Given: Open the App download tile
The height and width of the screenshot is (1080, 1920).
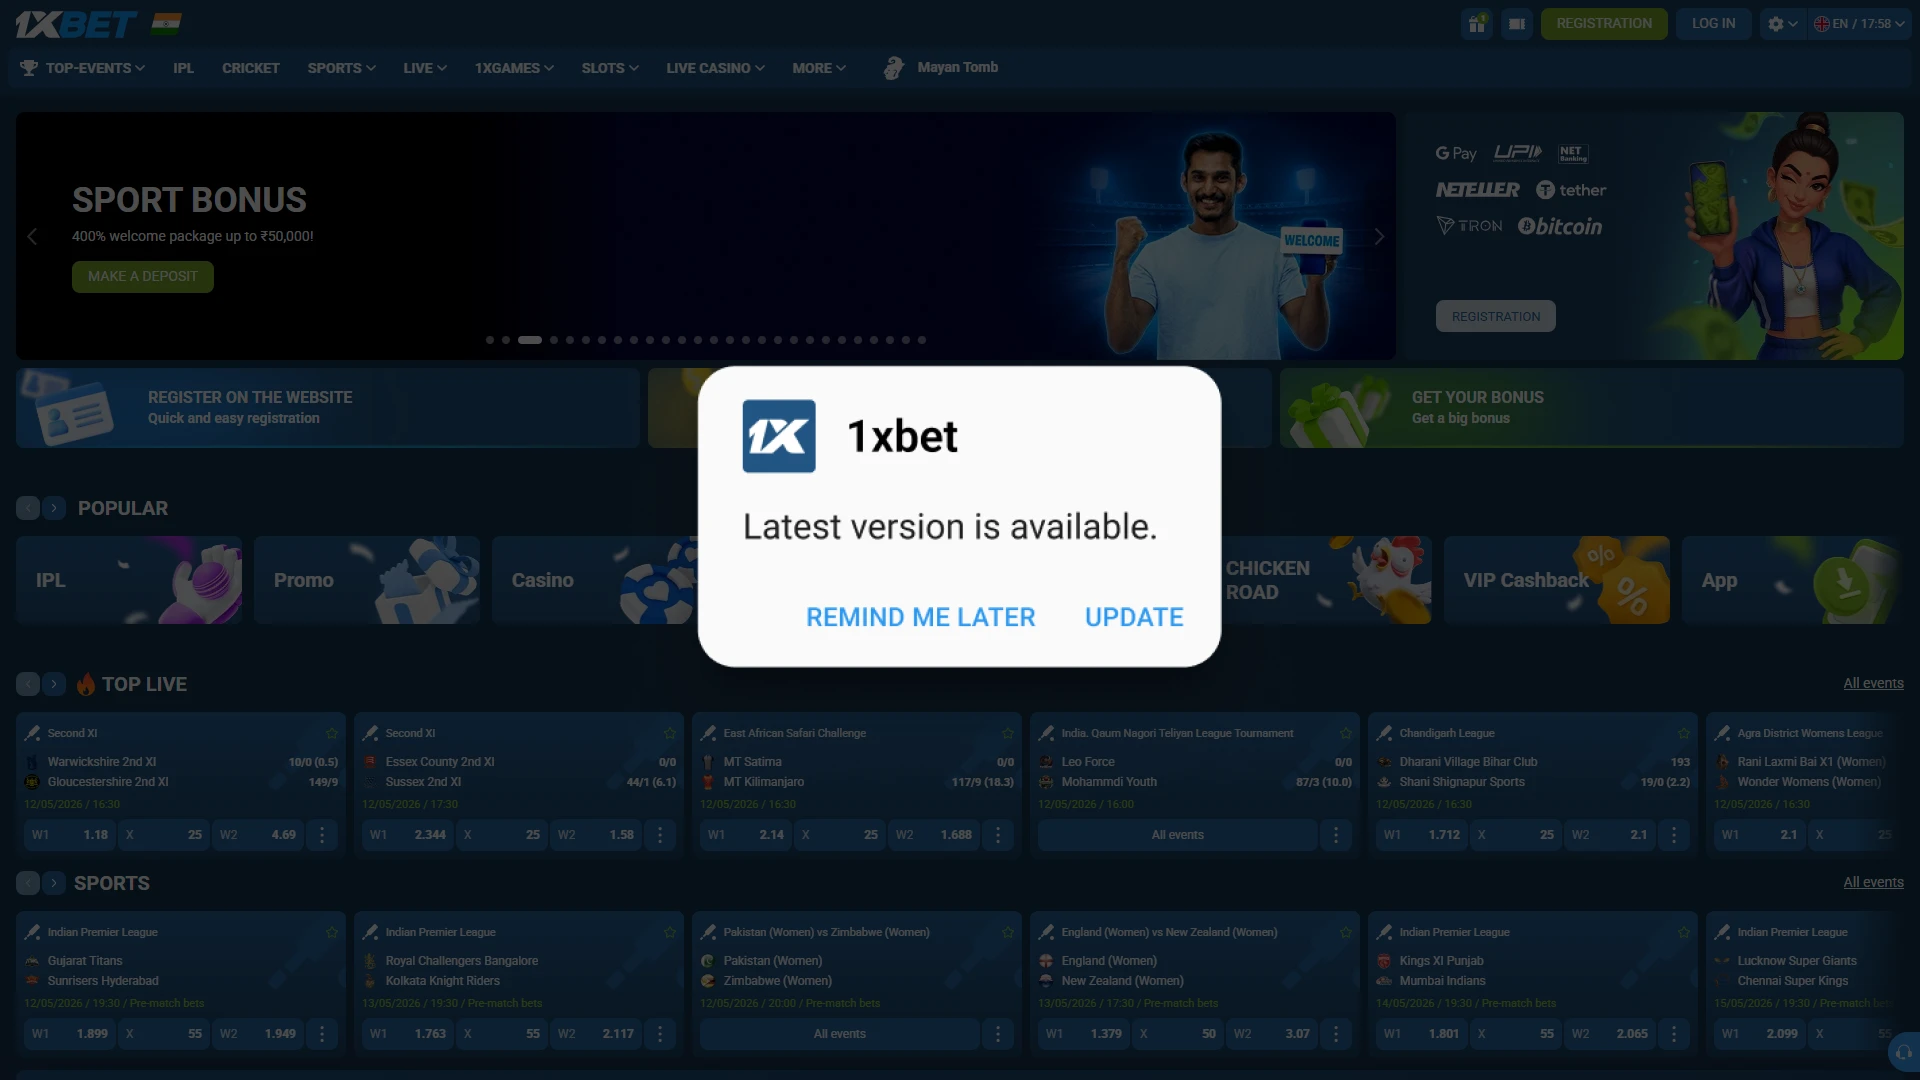Looking at the screenshot, I should [x=1793, y=580].
